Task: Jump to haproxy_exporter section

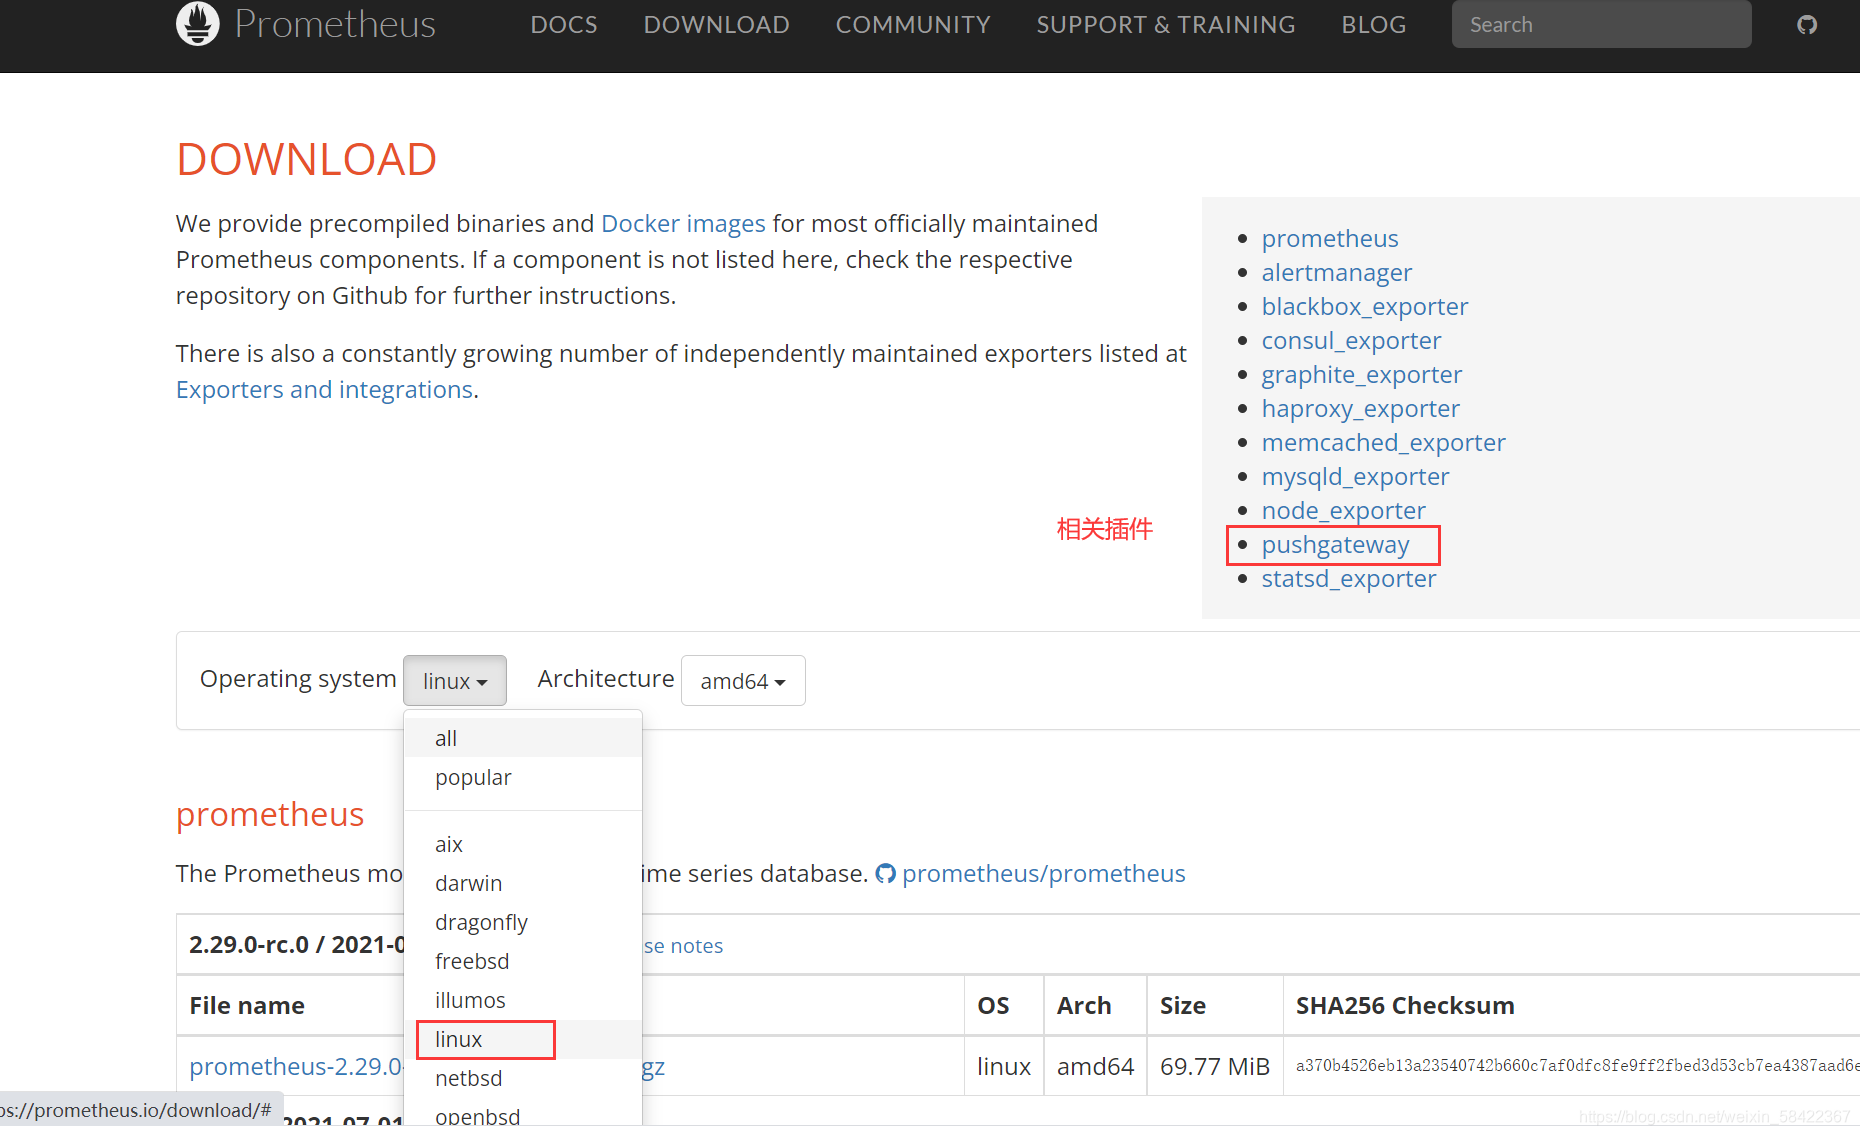Action: coord(1361,408)
